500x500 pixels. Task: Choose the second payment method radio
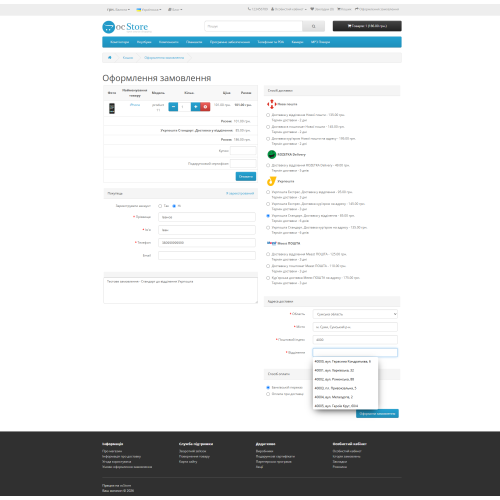pyautogui.click(x=268, y=394)
